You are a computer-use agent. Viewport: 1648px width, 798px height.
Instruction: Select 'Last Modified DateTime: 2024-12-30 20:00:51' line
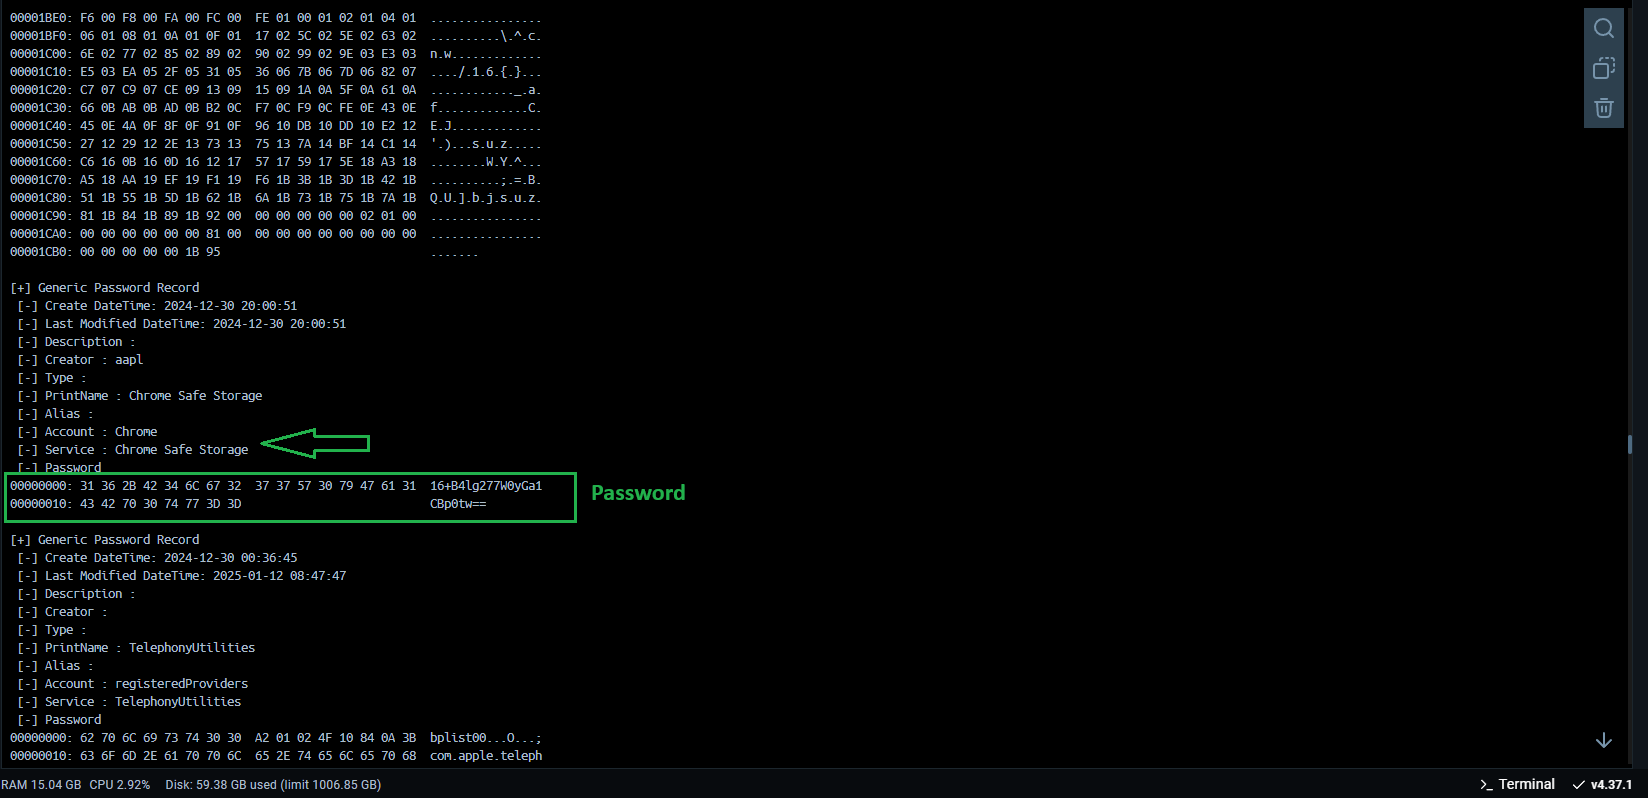click(x=181, y=324)
